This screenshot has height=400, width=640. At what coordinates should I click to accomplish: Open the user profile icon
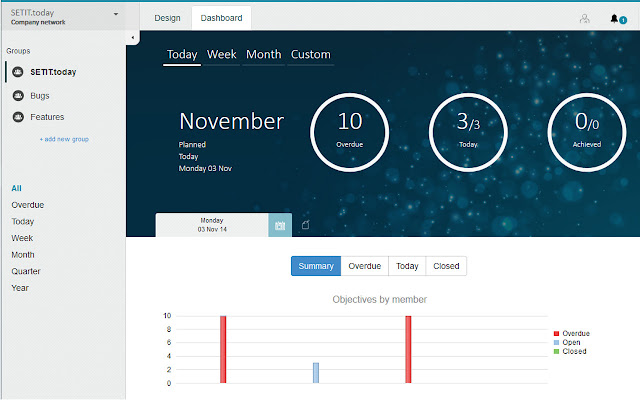click(584, 18)
